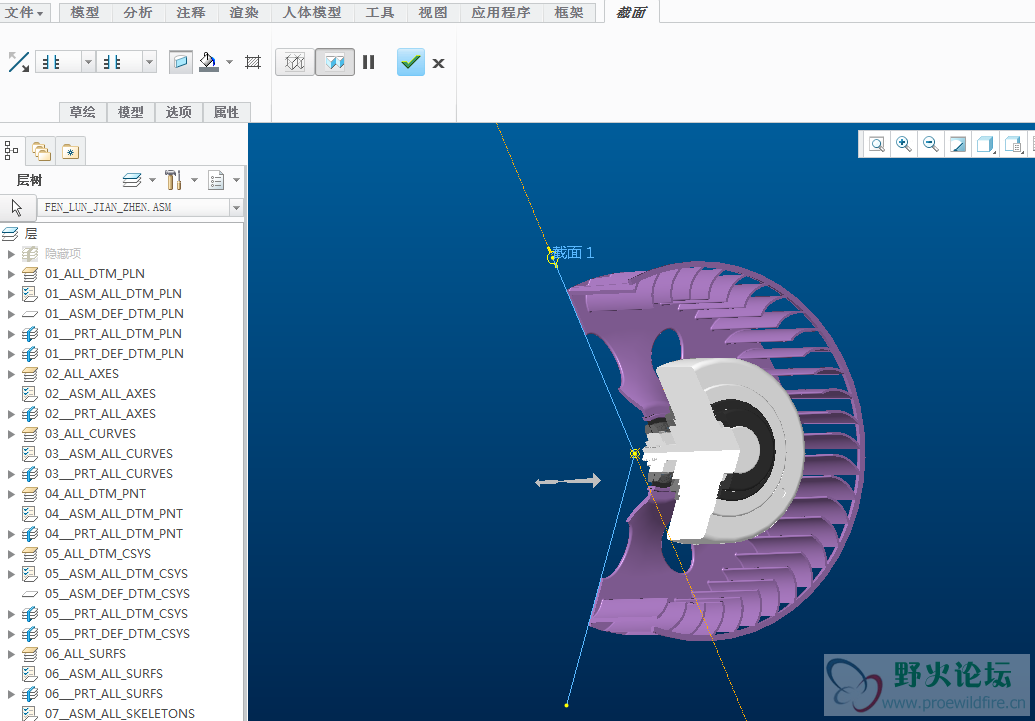
Task: Switch to the 视图 ribbon tab
Action: point(433,13)
